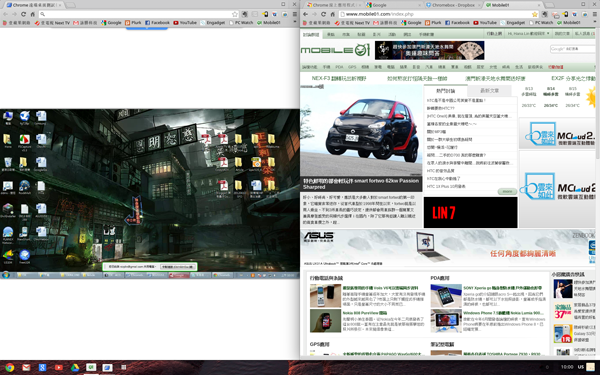600x375 pixels.
Task: Click the GPS category in Mobile01 nav
Action: pyautogui.click(x=352, y=67)
